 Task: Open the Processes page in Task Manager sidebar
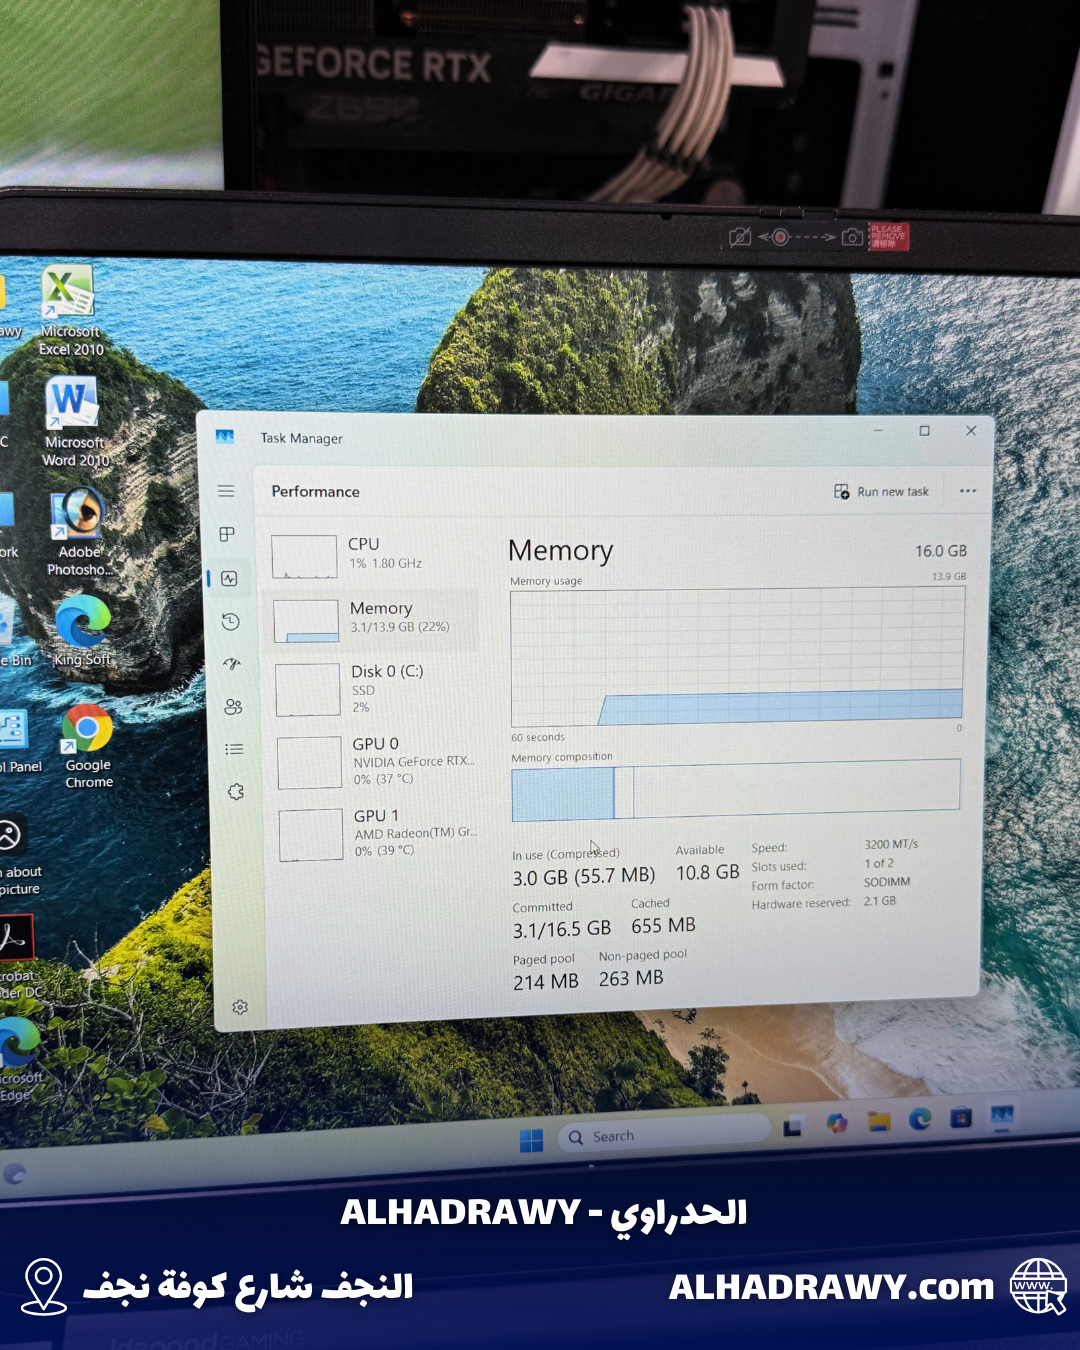click(x=227, y=534)
